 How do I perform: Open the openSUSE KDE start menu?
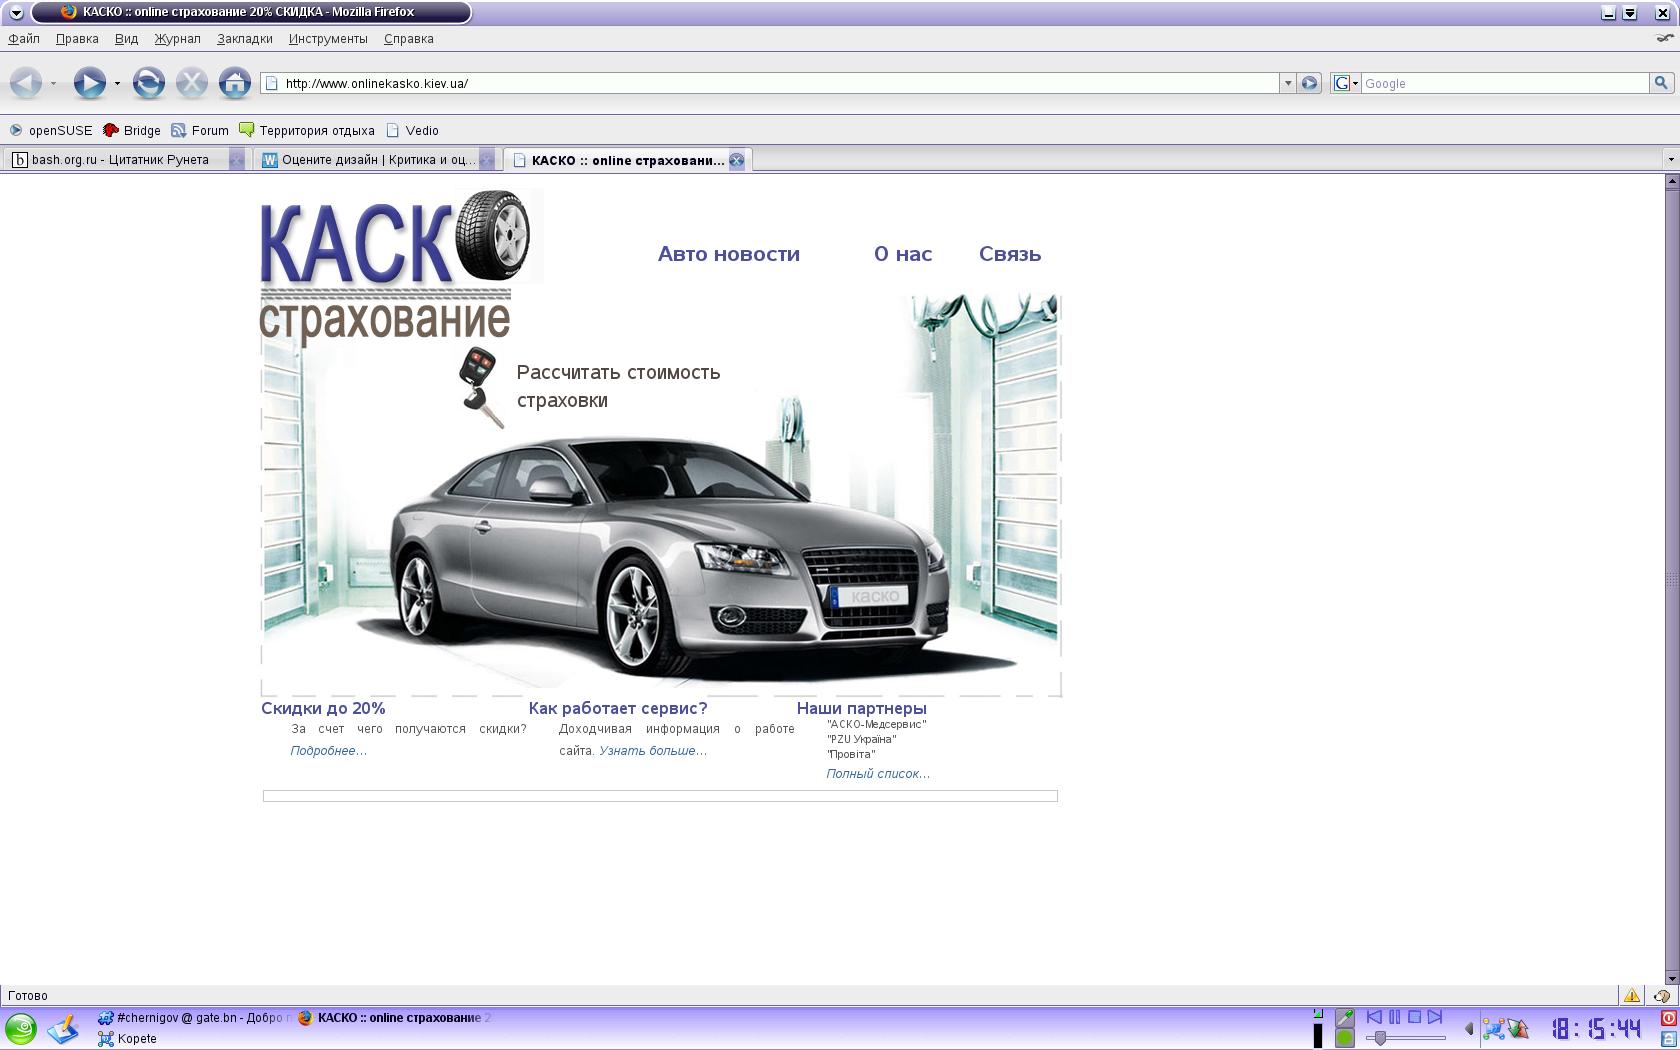point(20,1029)
